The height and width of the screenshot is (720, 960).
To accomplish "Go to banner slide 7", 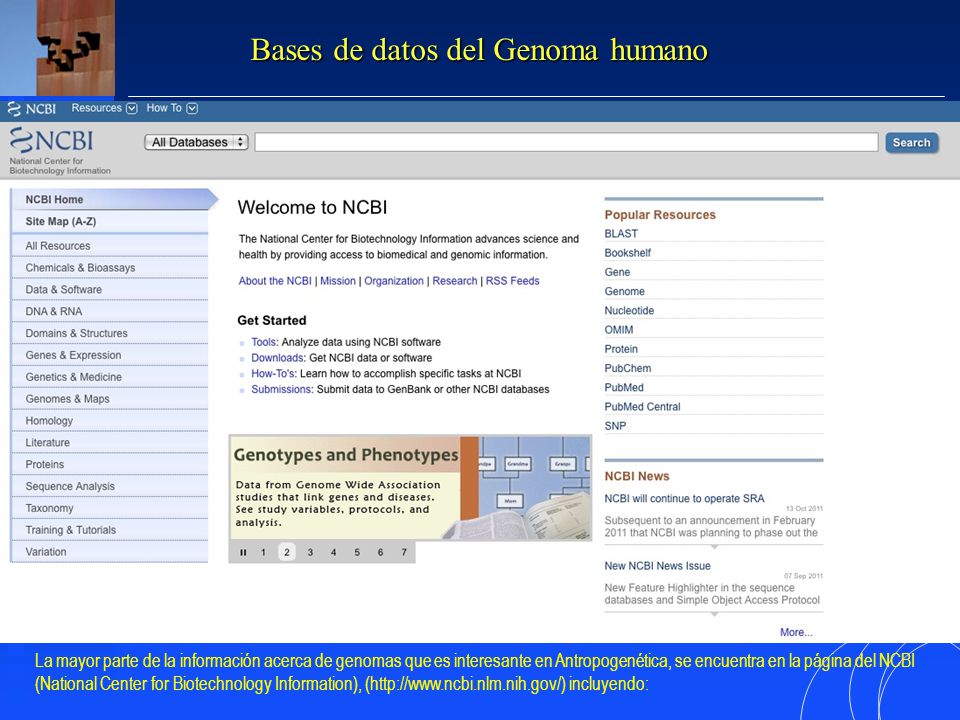I will pos(404,552).
